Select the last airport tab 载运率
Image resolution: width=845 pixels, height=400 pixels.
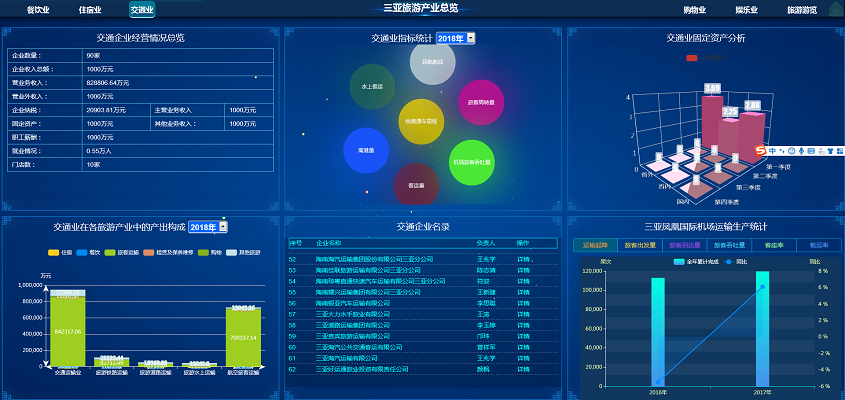[x=819, y=245]
